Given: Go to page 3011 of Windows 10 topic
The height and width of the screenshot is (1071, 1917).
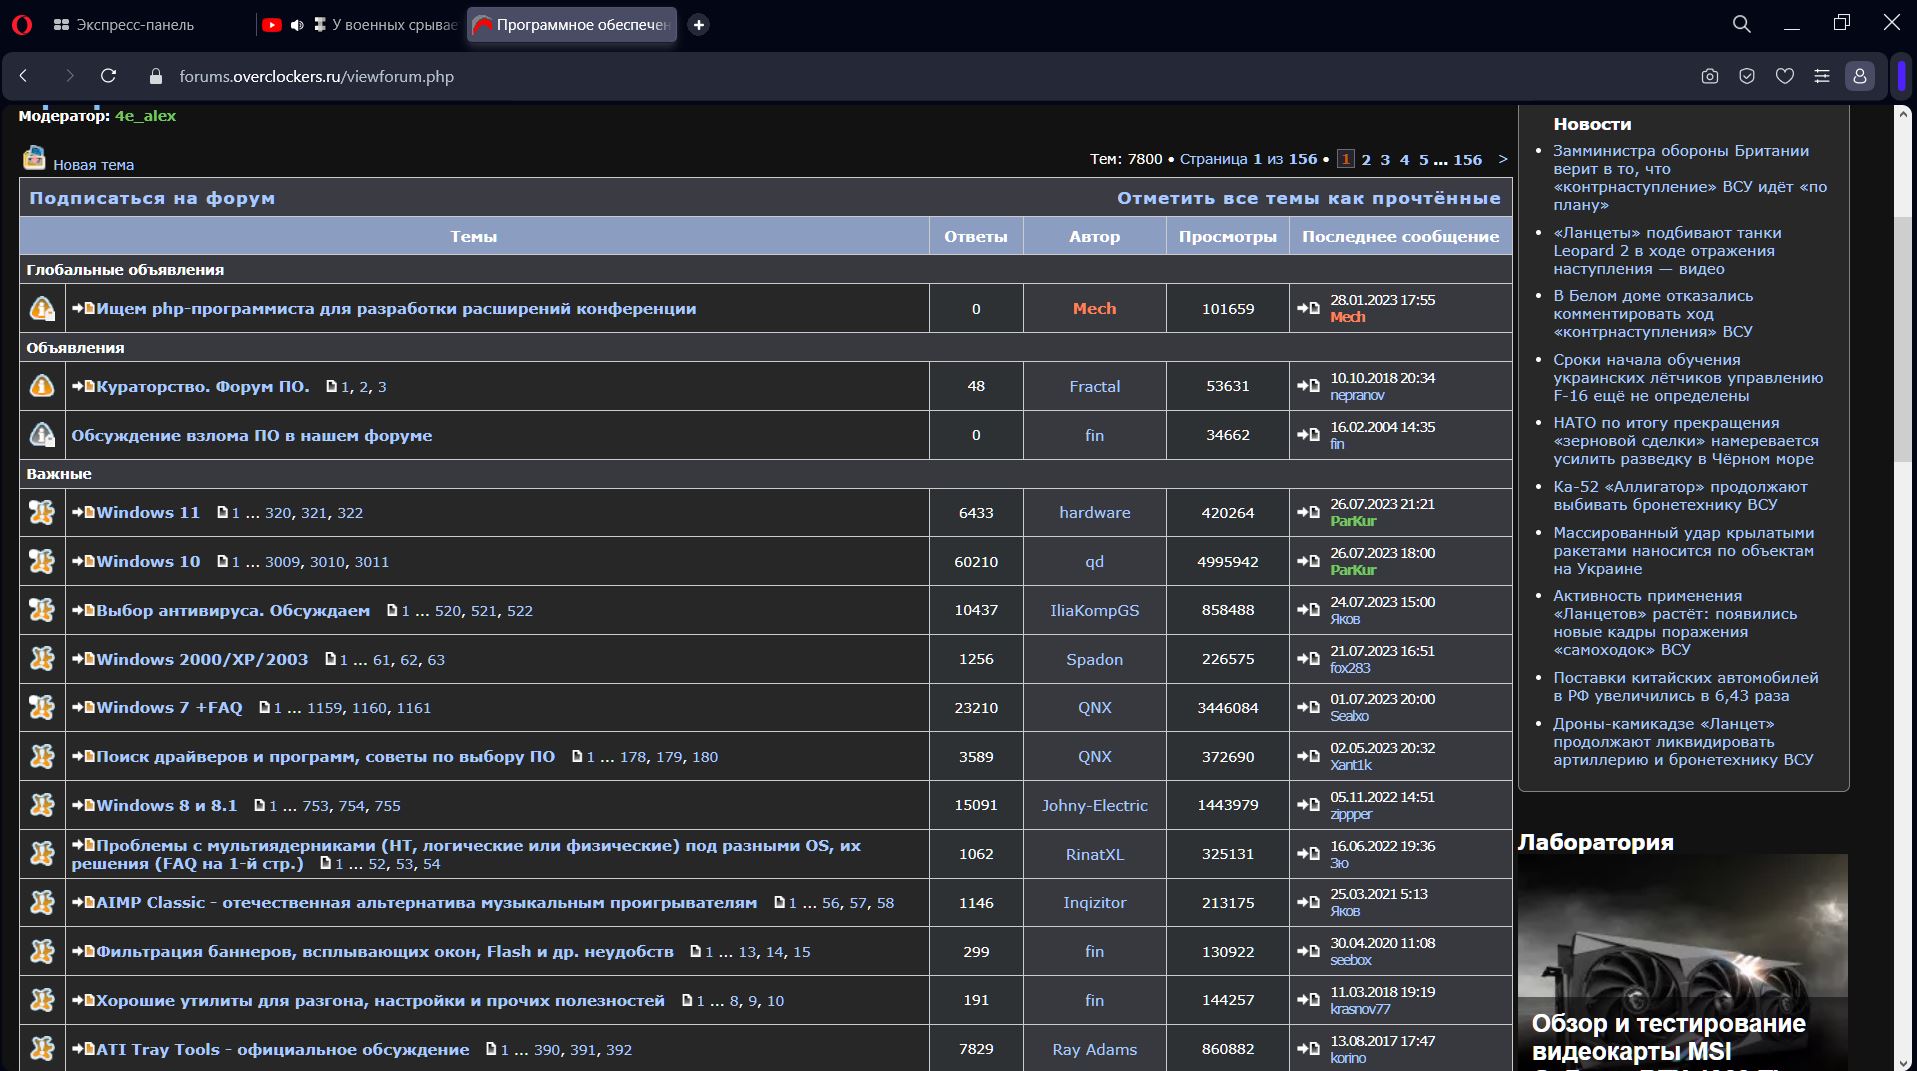Looking at the screenshot, I should coord(372,562).
